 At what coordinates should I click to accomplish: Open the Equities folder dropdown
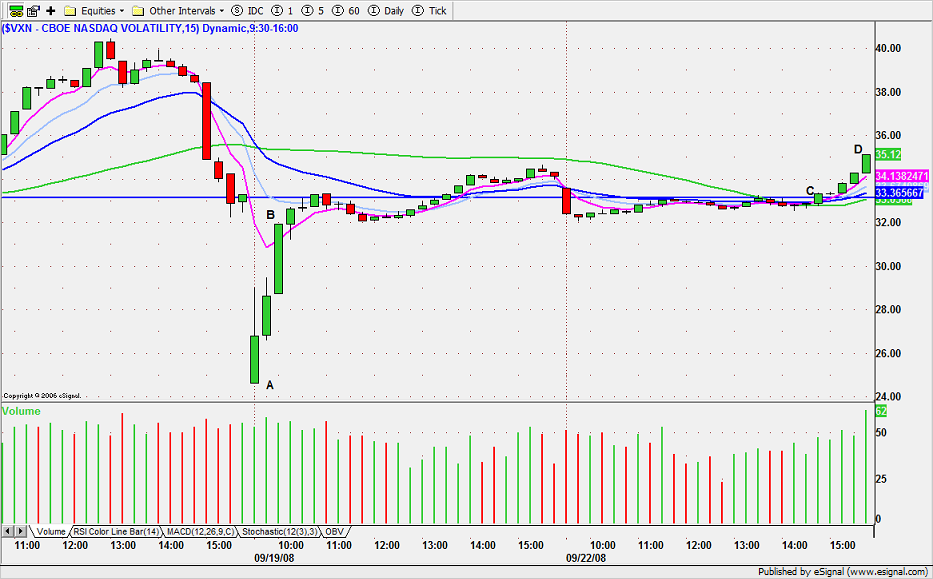click(x=95, y=11)
